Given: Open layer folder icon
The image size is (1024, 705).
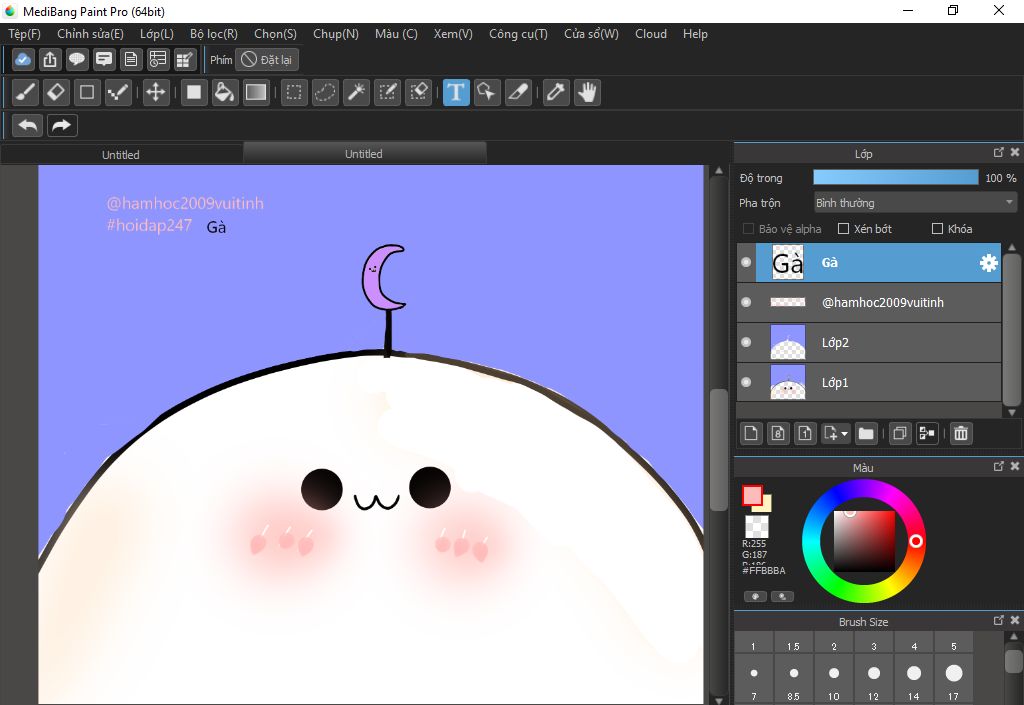Looking at the screenshot, I should (x=866, y=433).
